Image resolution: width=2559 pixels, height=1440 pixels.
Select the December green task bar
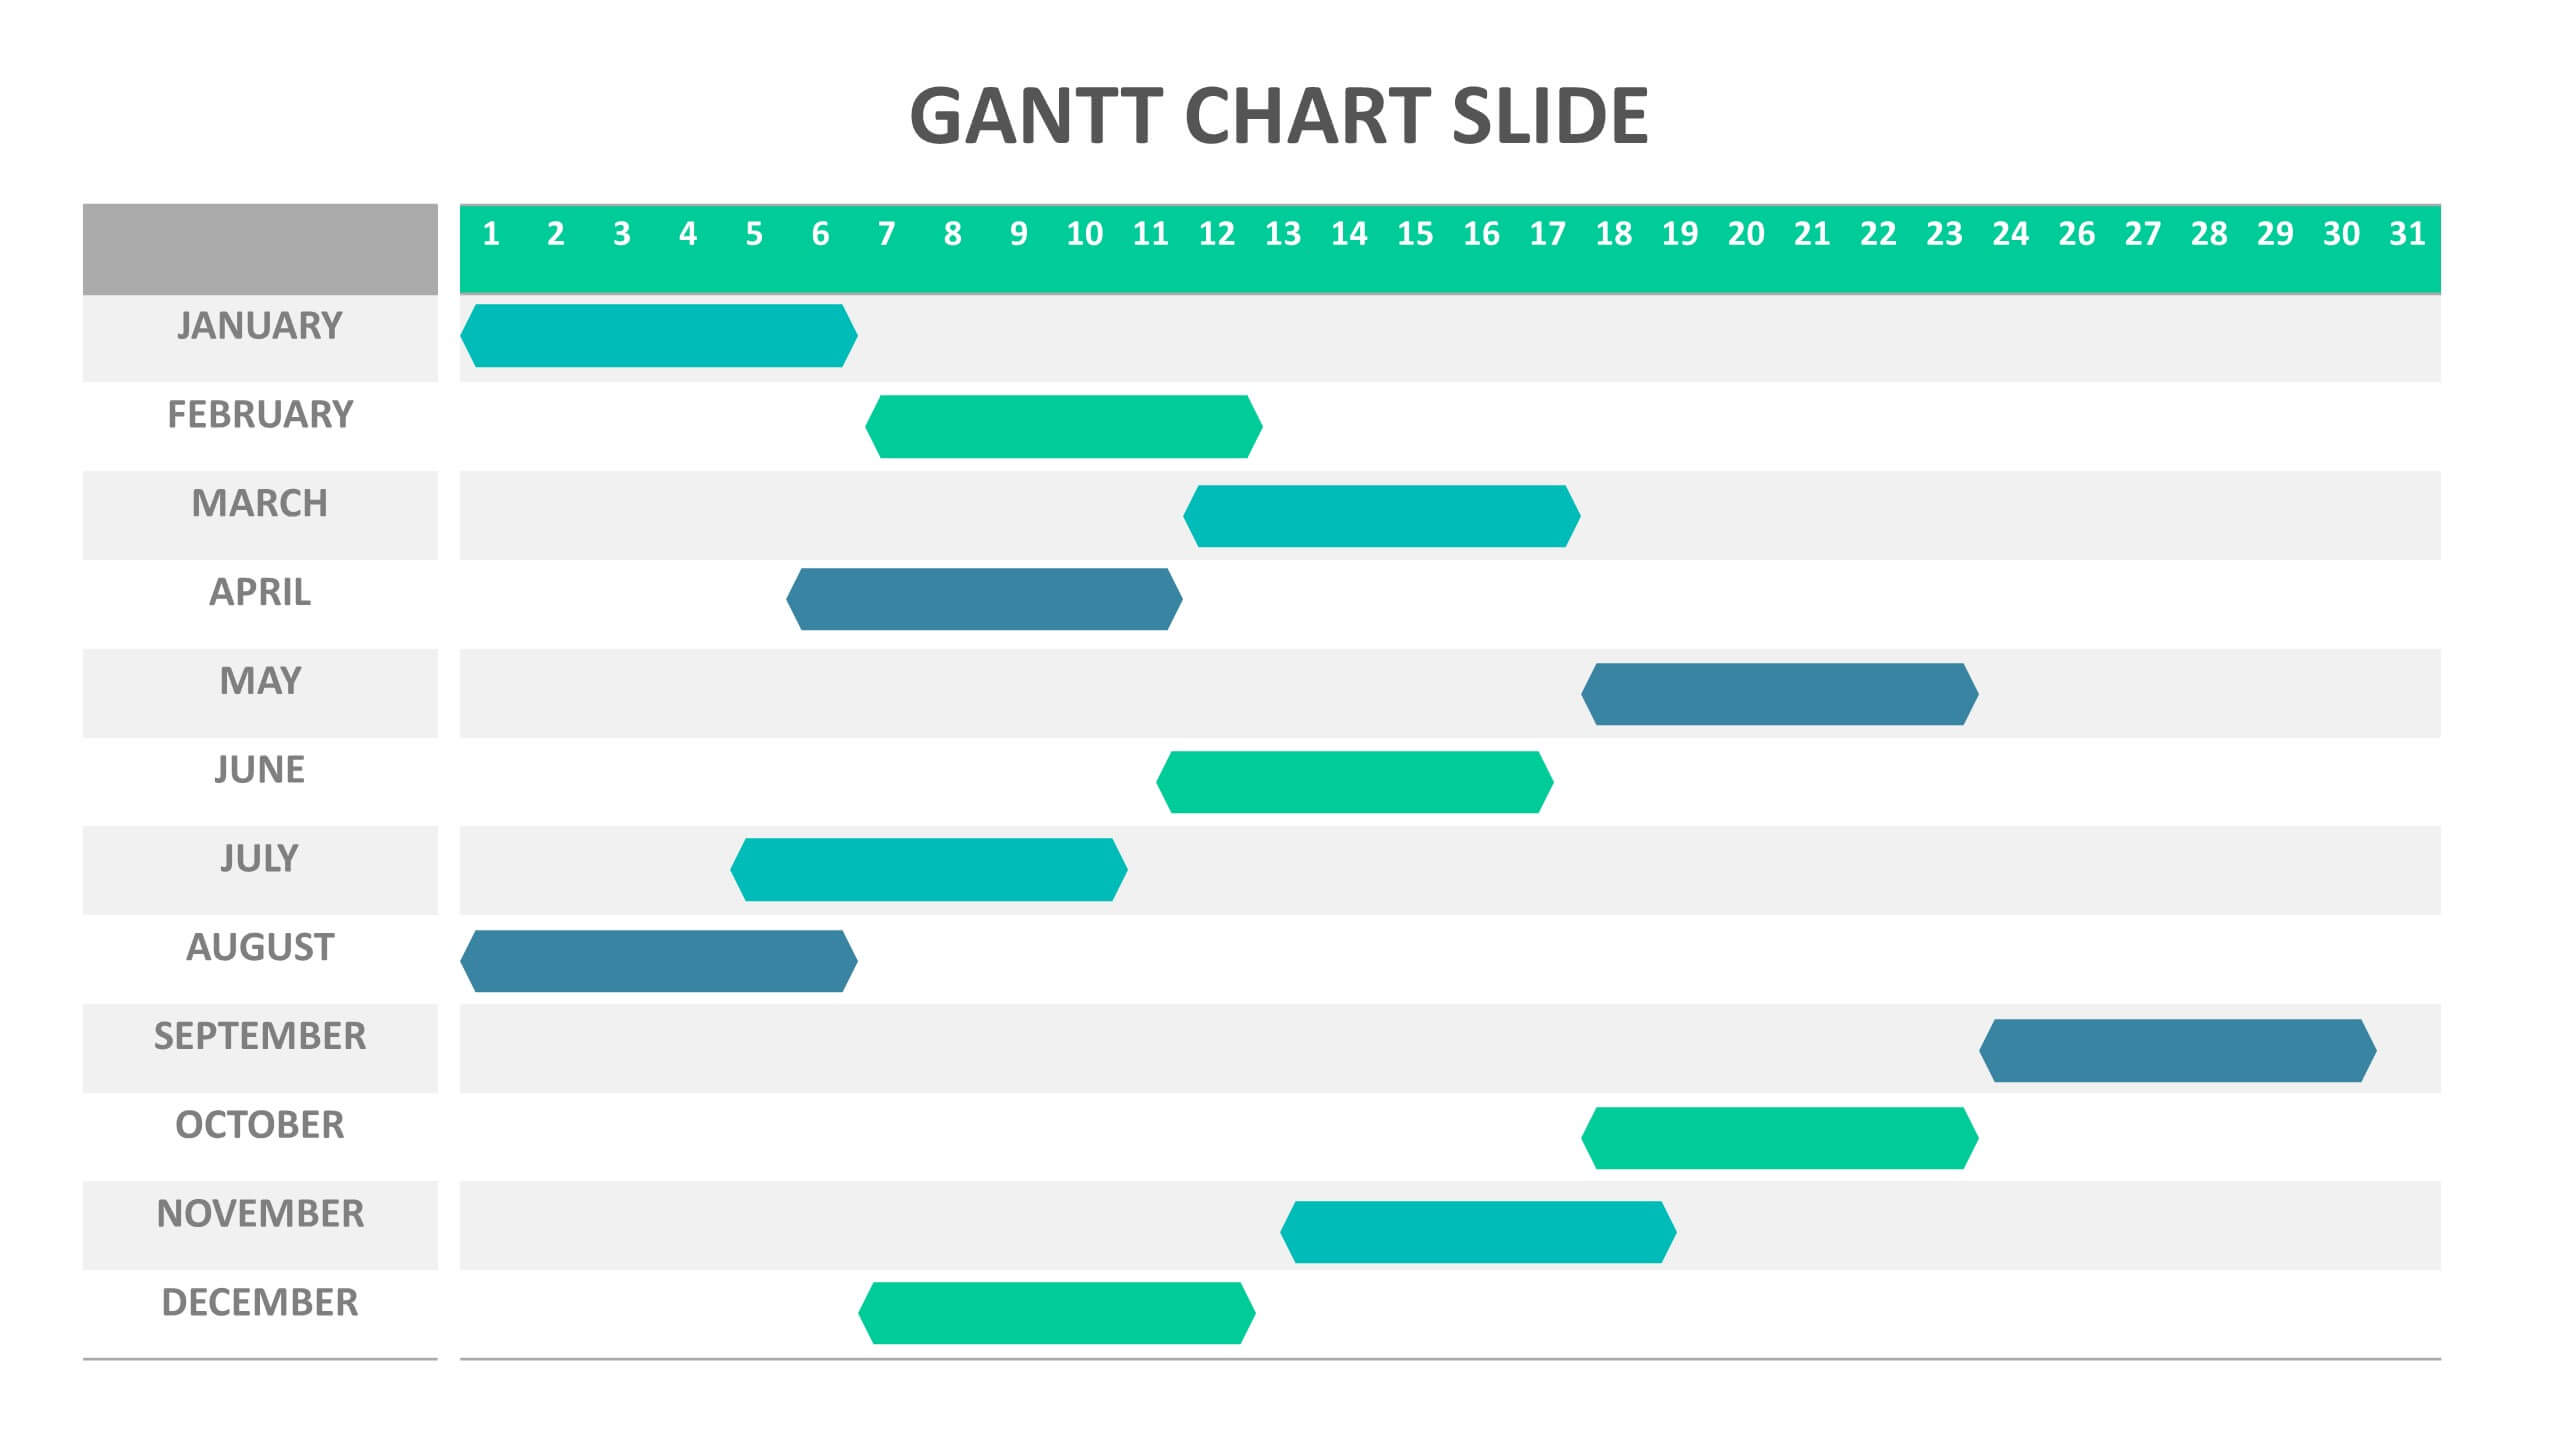tap(1056, 1313)
